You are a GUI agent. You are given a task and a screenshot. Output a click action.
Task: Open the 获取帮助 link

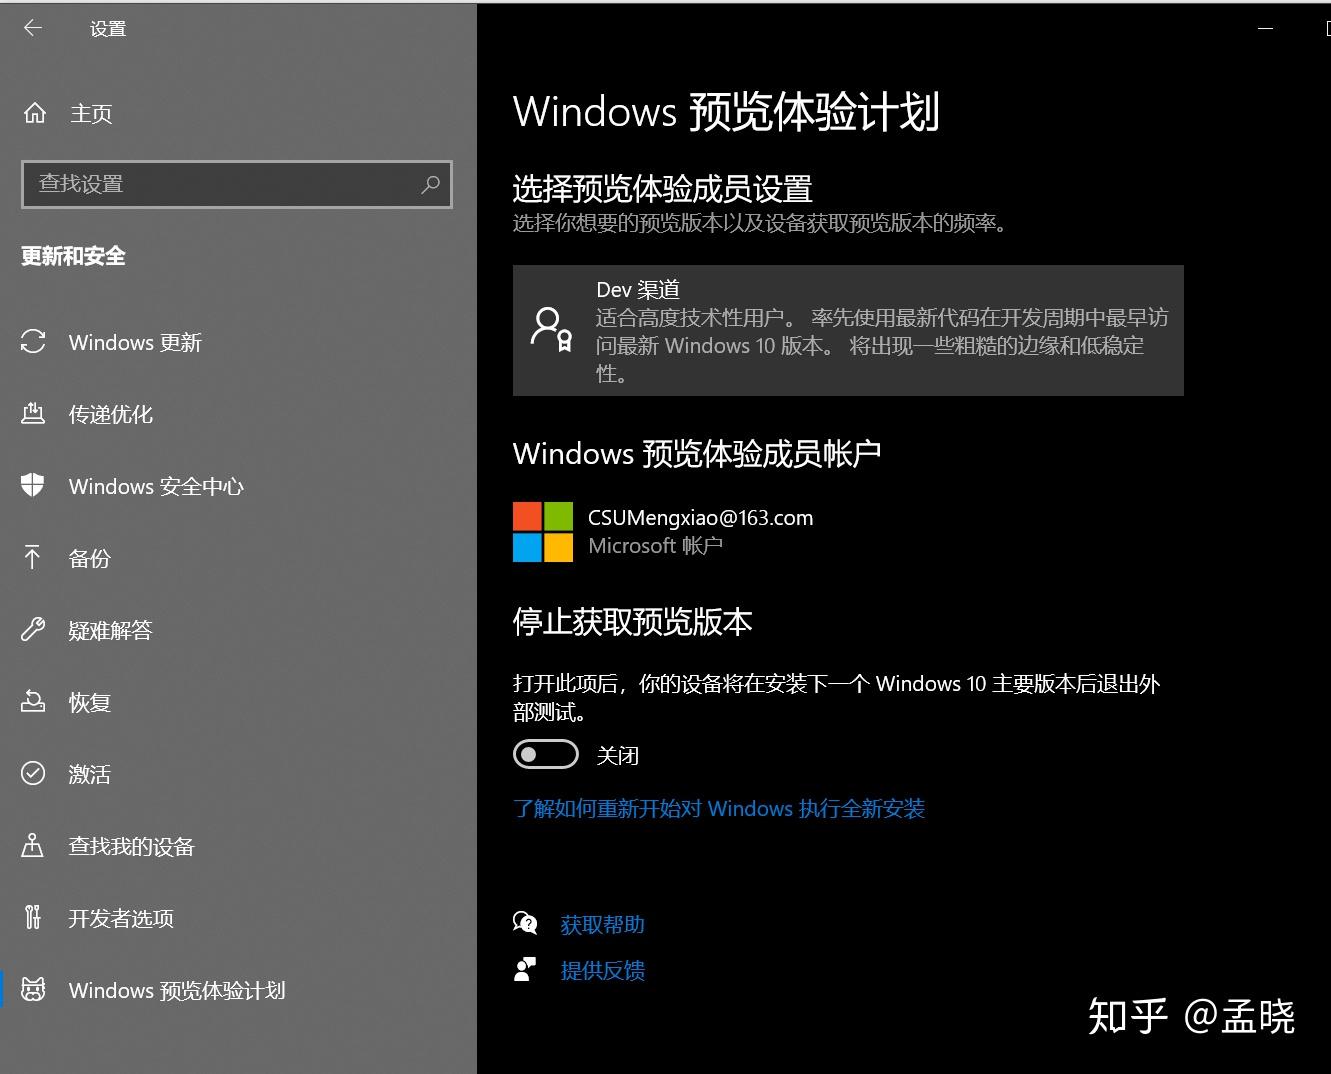602,925
